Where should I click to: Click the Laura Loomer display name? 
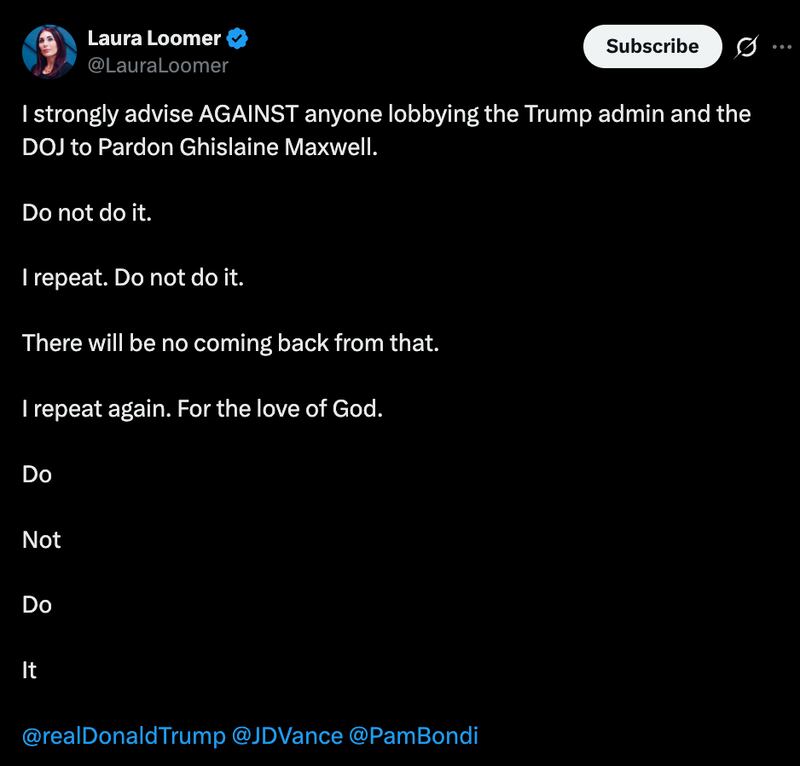156,36
